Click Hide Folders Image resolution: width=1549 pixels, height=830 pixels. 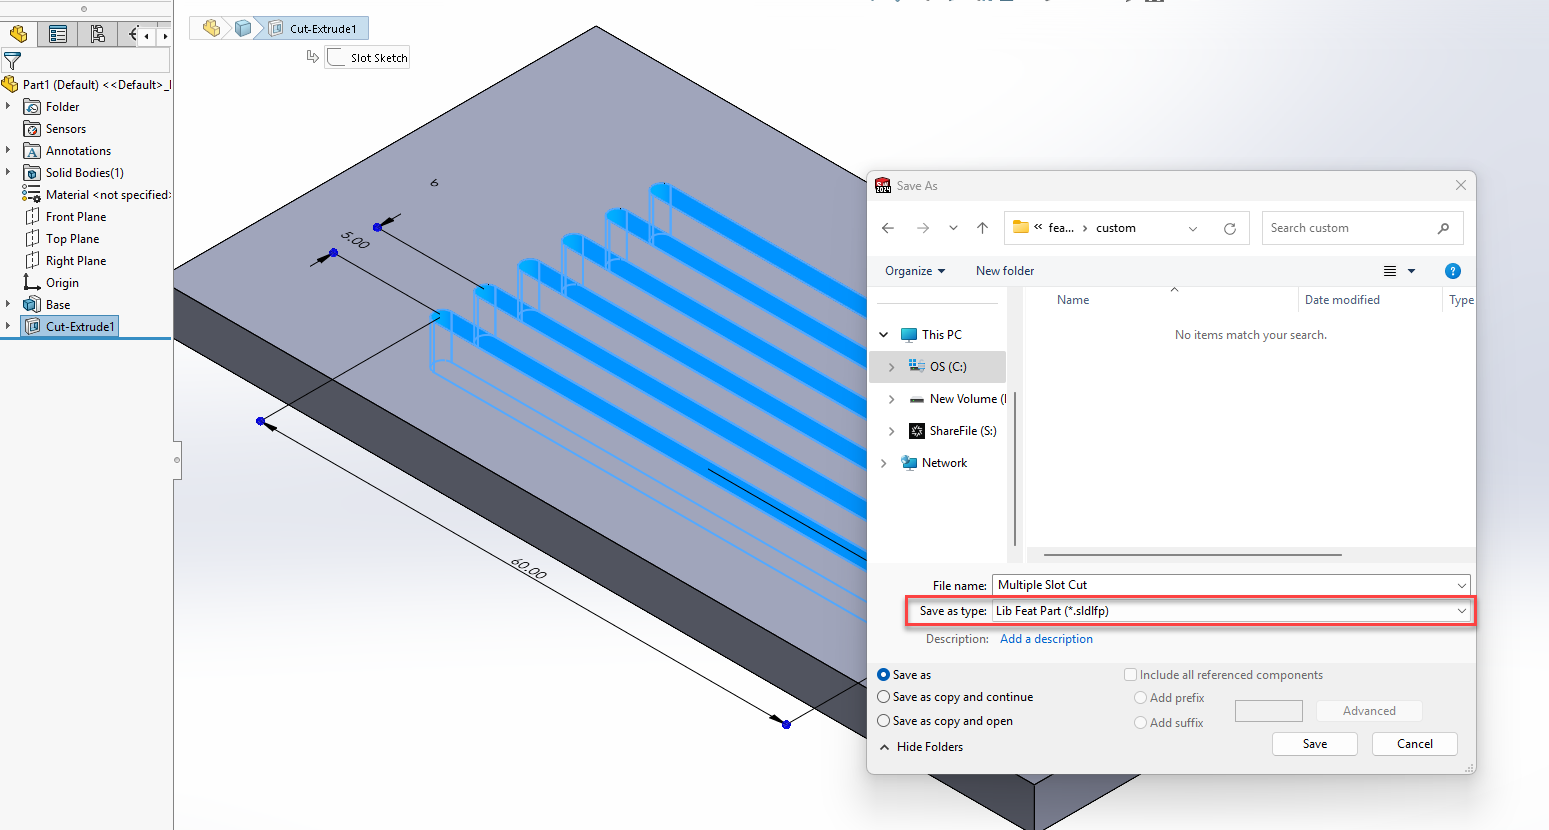(x=922, y=747)
